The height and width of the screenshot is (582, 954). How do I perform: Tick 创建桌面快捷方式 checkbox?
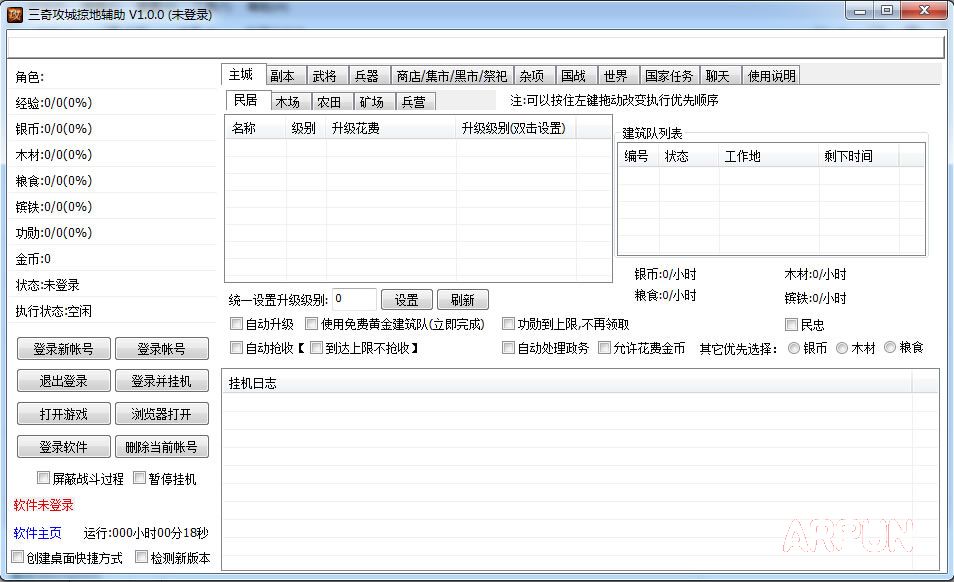click(18, 557)
